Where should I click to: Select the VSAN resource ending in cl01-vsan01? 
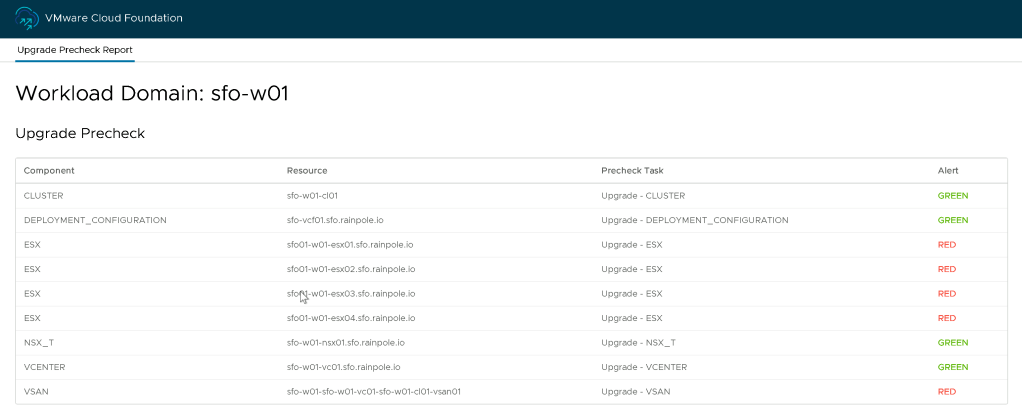point(380,392)
